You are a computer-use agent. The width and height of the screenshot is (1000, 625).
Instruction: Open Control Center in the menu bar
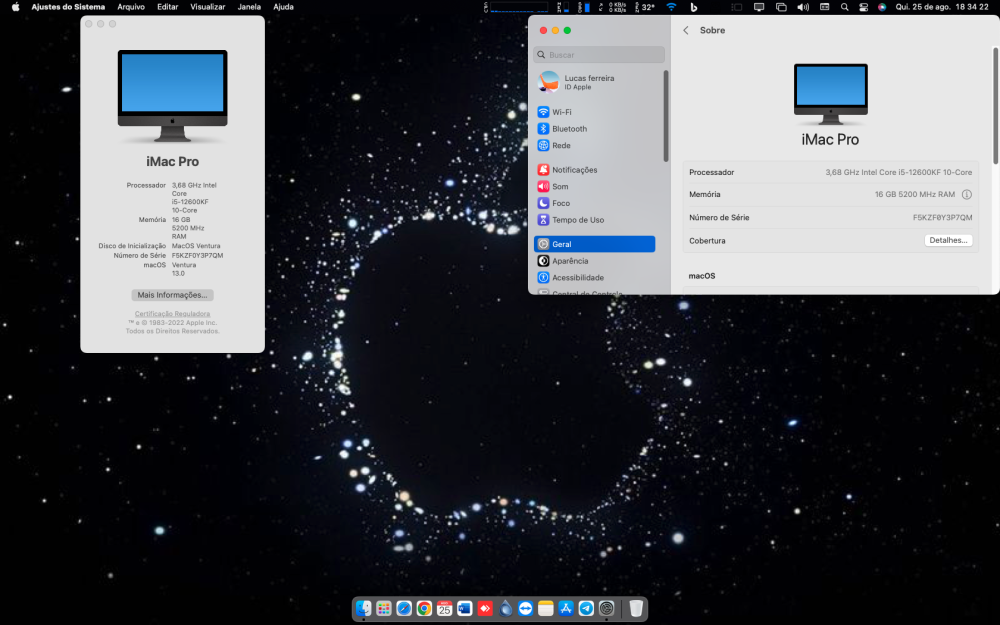click(x=864, y=7)
